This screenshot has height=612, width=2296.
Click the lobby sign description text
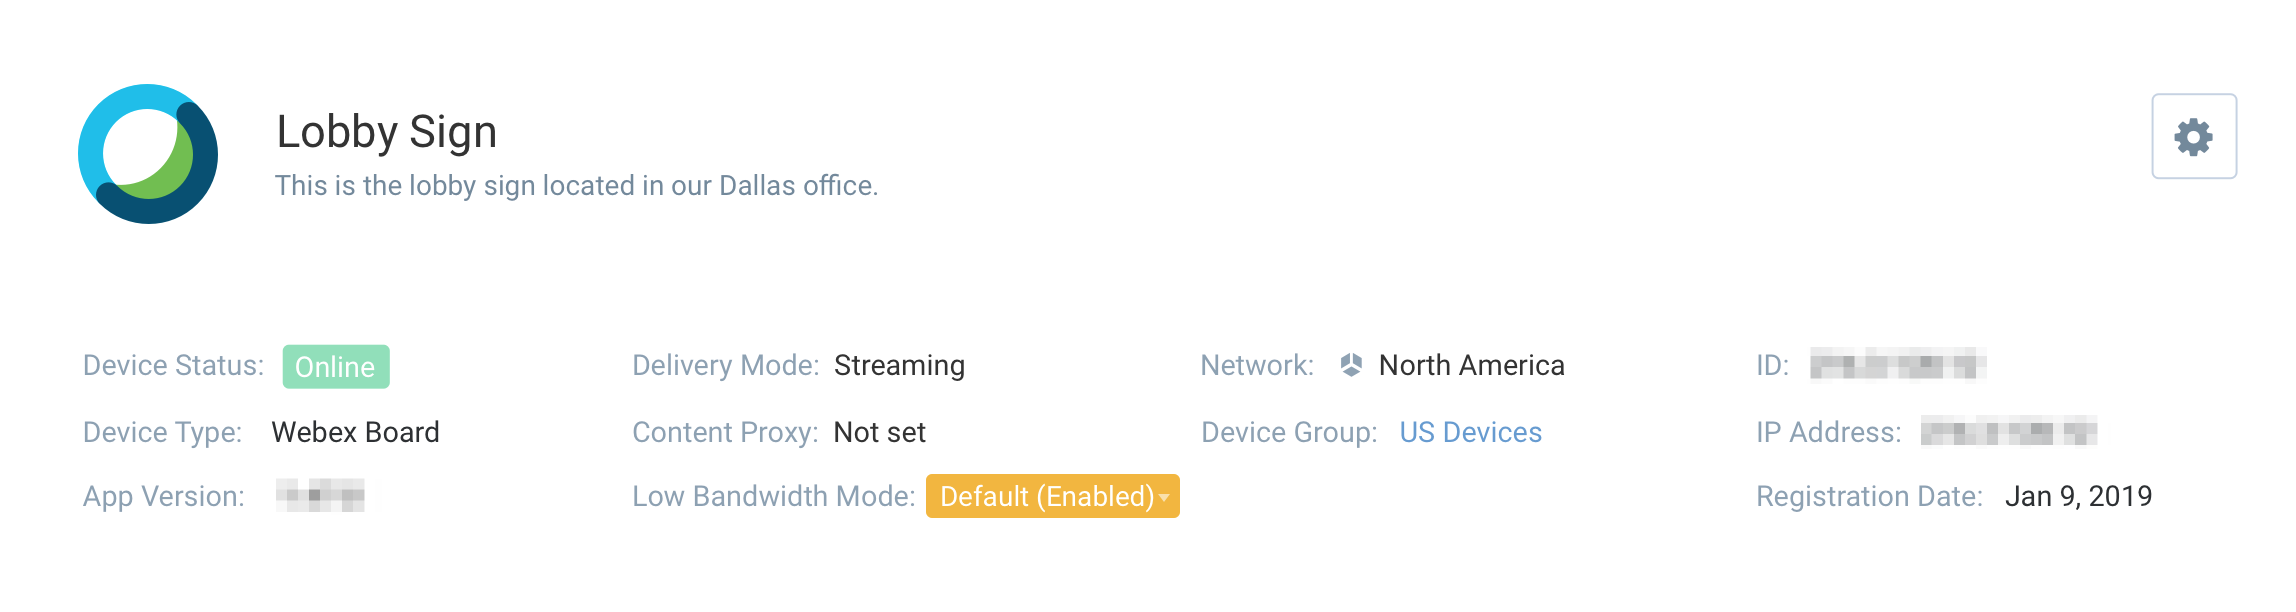(x=576, y=186)
